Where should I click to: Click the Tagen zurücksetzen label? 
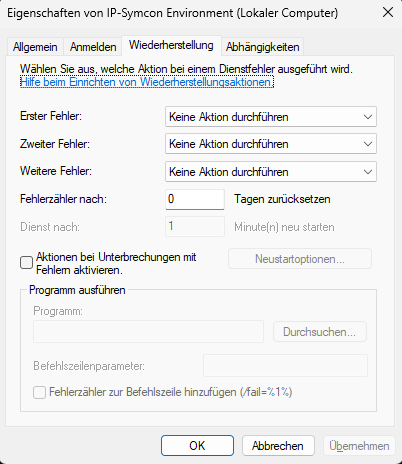point(282,199)
